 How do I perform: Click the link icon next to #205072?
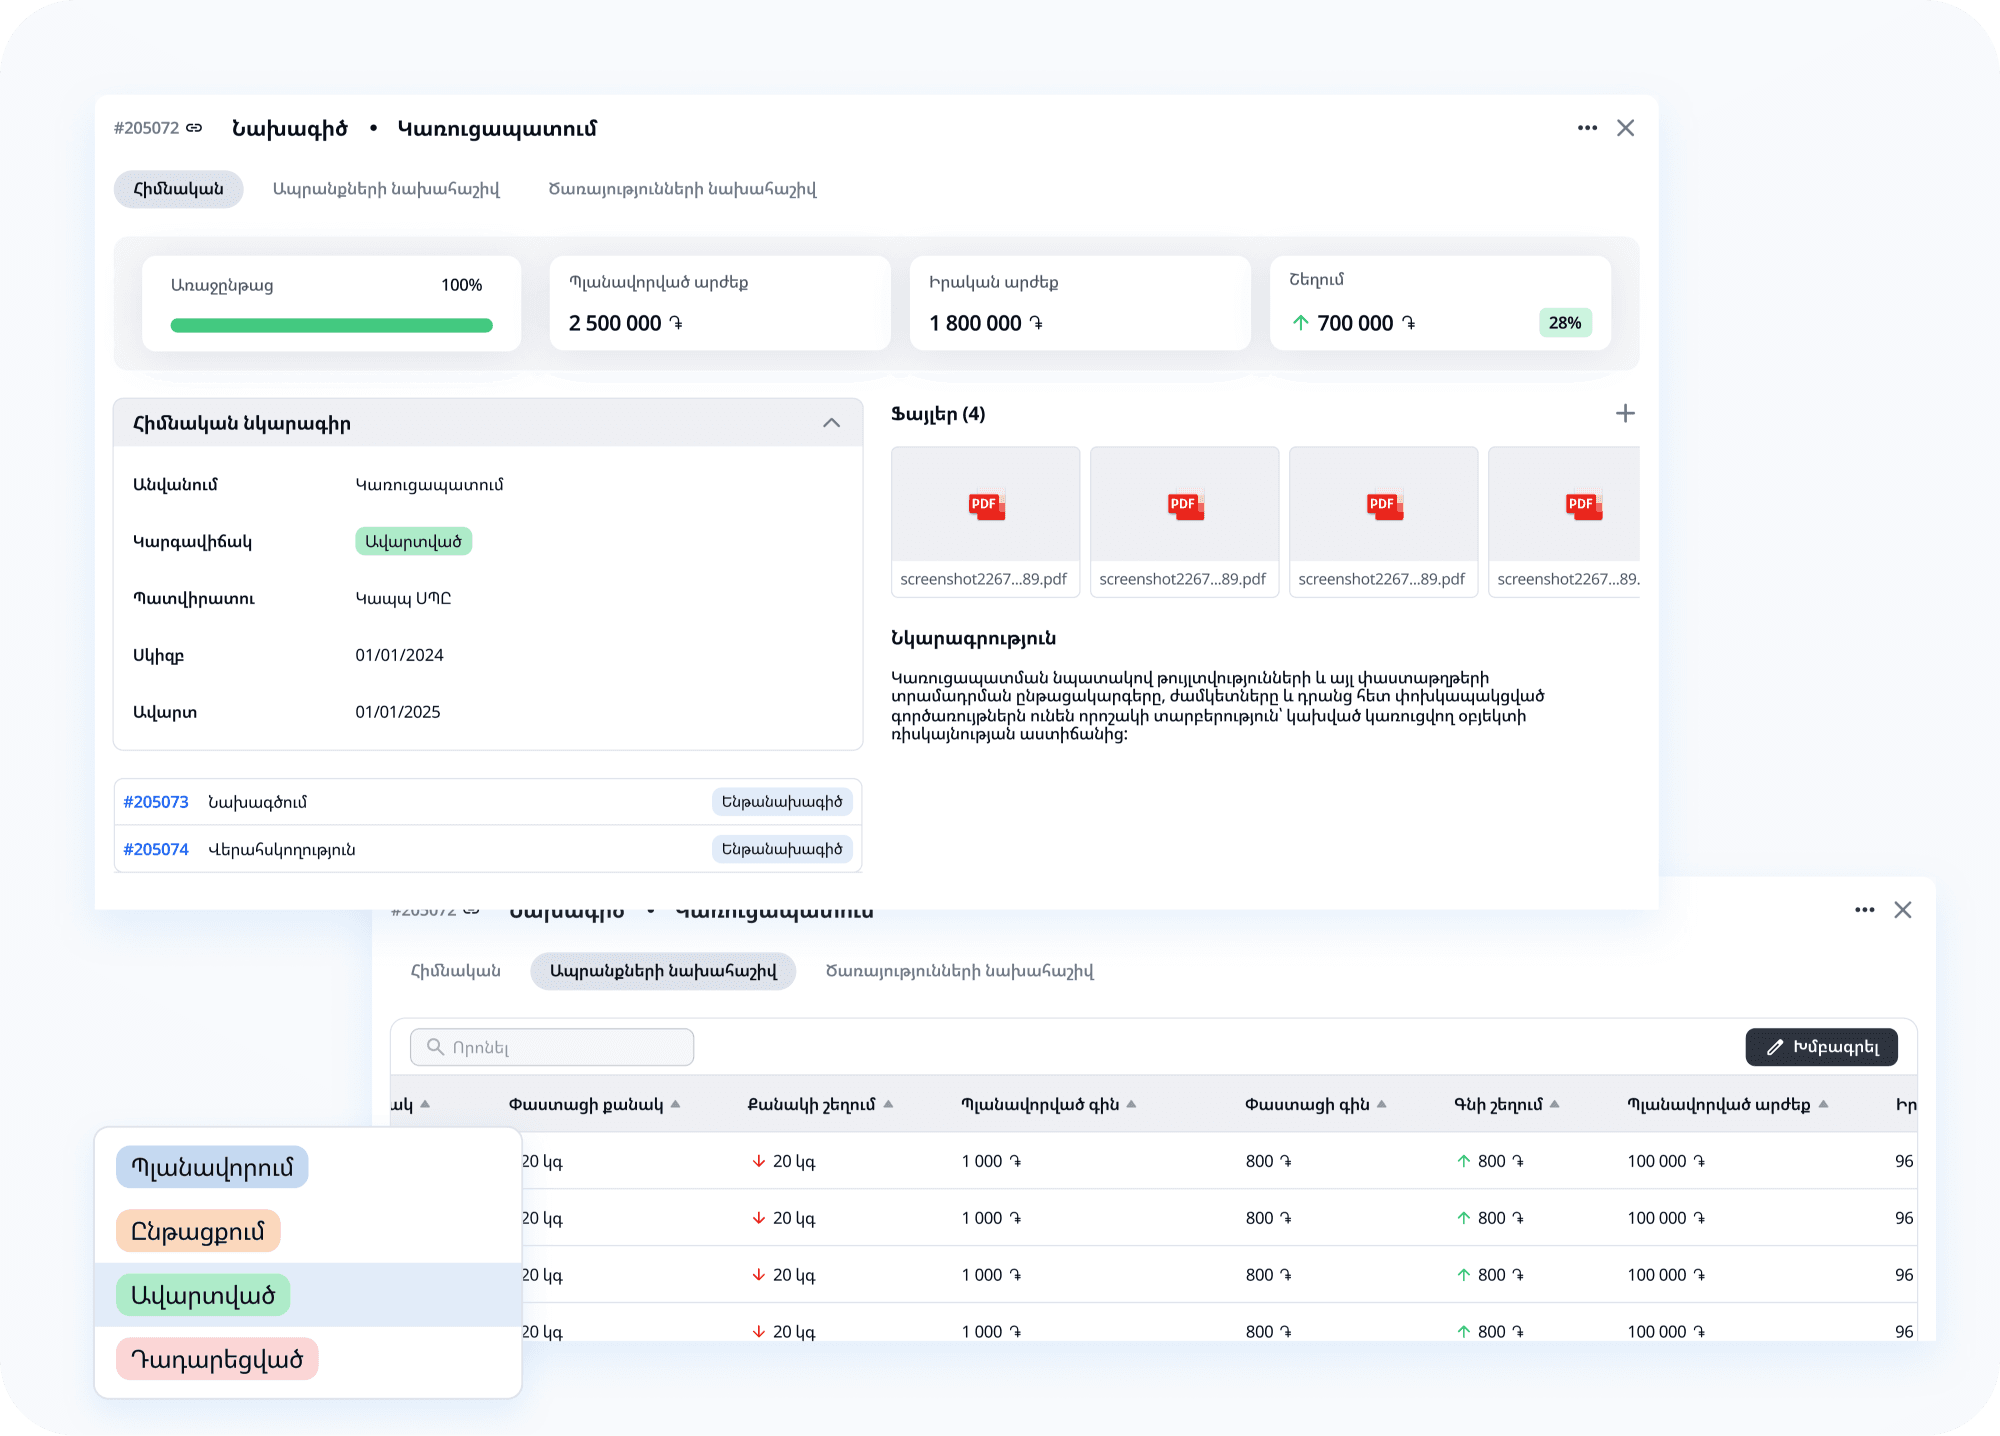click(x=194, y=128)
